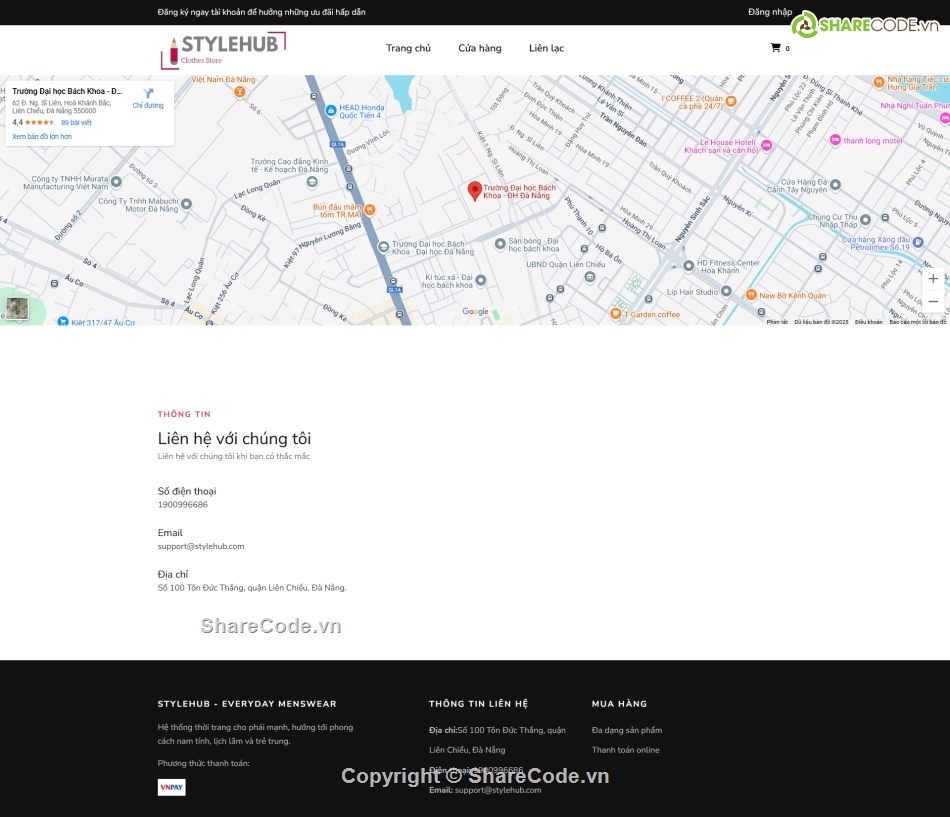
Task: Open the 89 bài viết reviews link
Action: (76, 122)
